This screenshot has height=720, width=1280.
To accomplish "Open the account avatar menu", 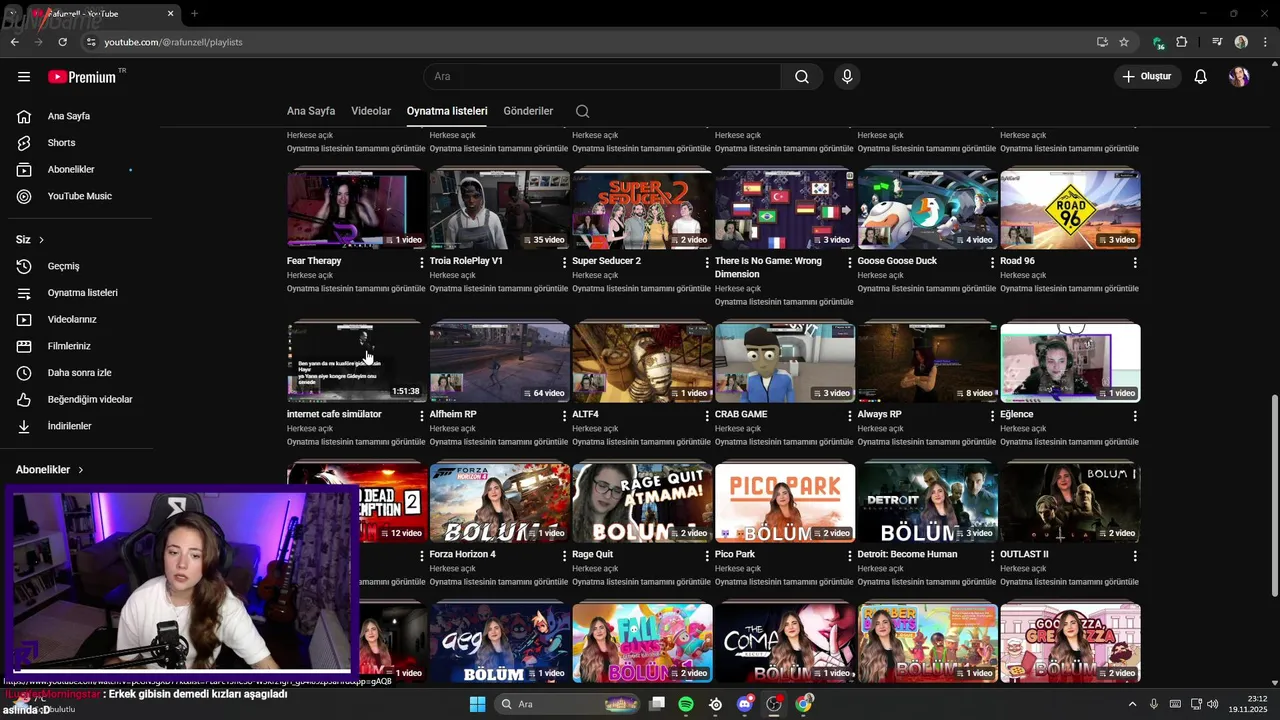I will tap(1239, 77).
